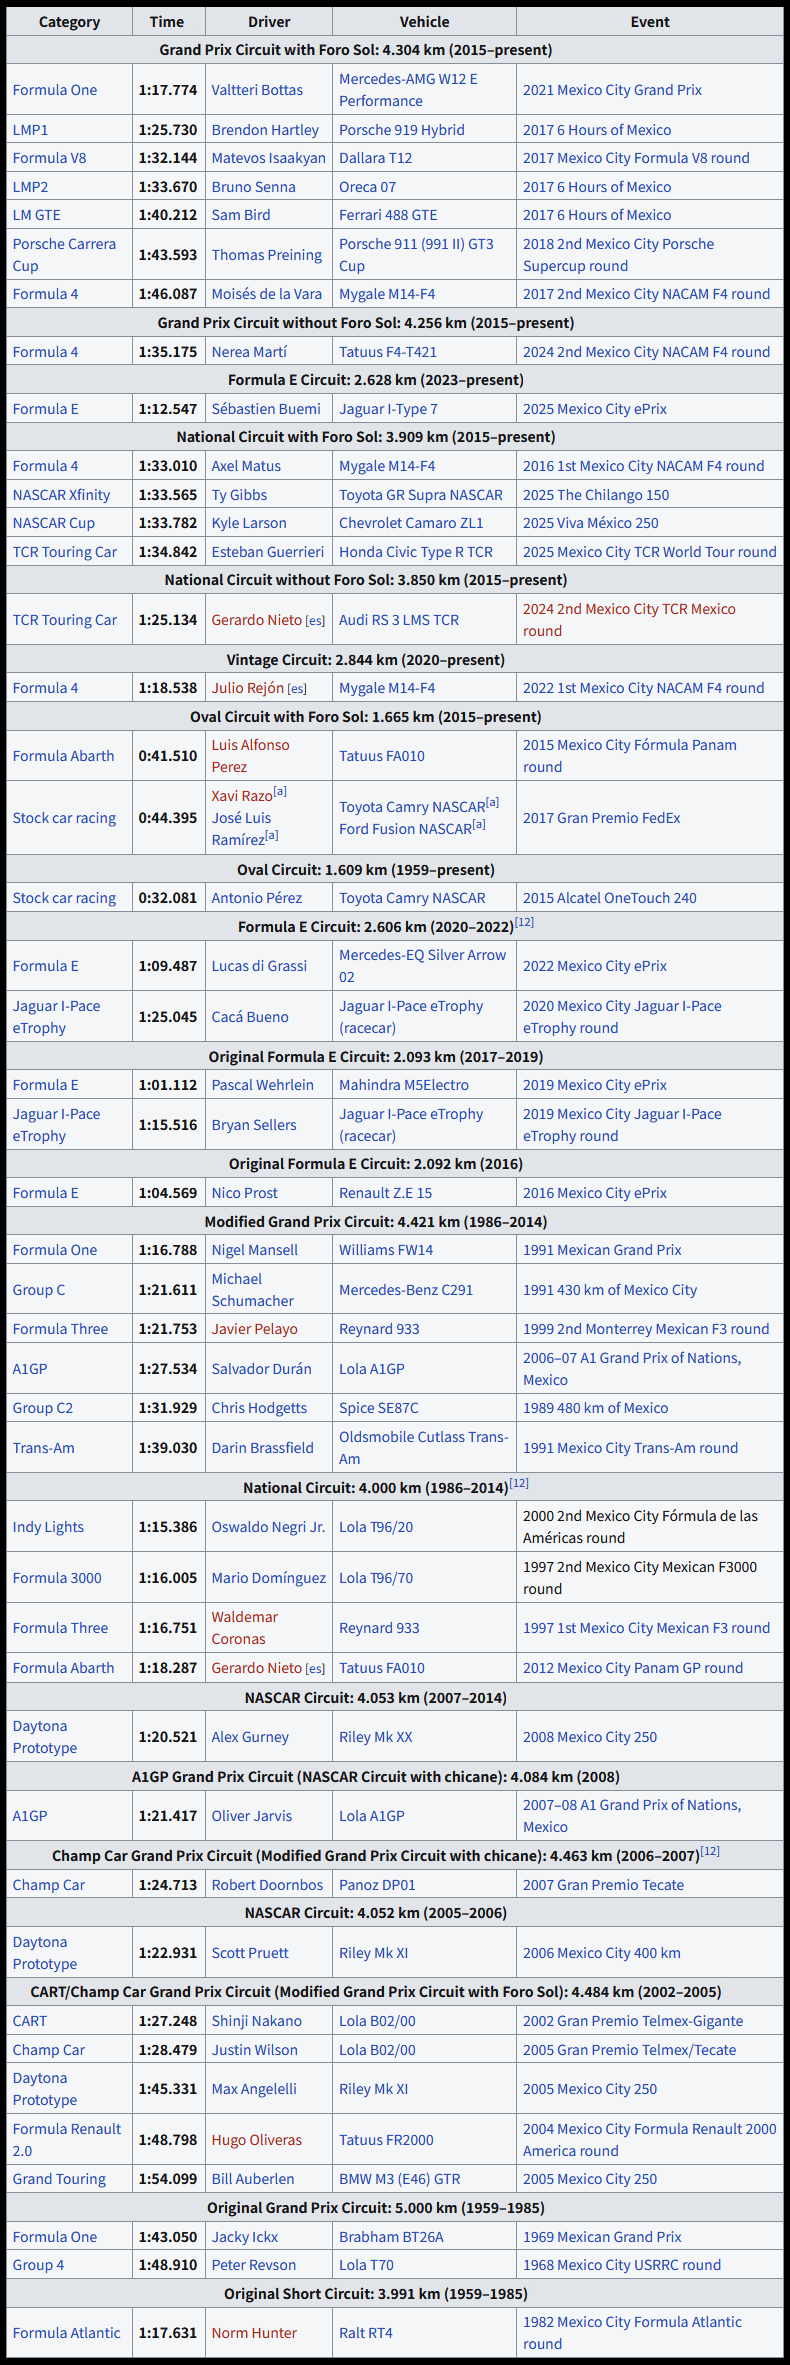Open the Oliver Jarvis link
Viewport: 790px width, 2365px height.
point(252,1816)
